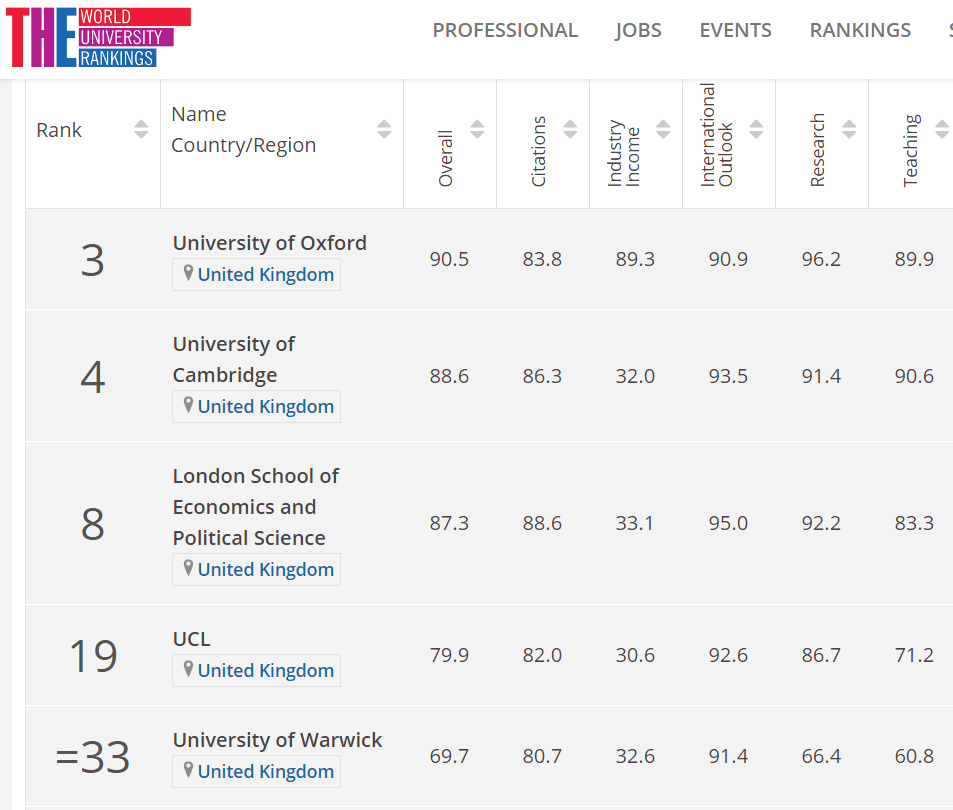Open London School of Economics link
The width and height of the screenshot is (953, 810).
pos(255,506)
